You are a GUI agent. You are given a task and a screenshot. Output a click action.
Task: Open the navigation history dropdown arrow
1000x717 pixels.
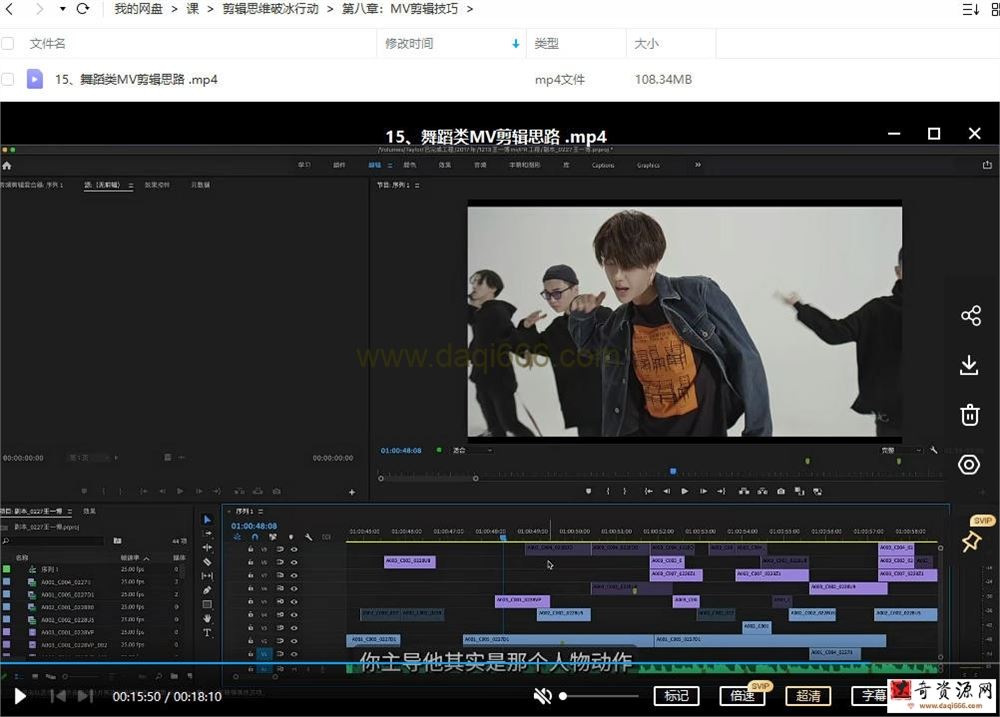pos(62,9)
